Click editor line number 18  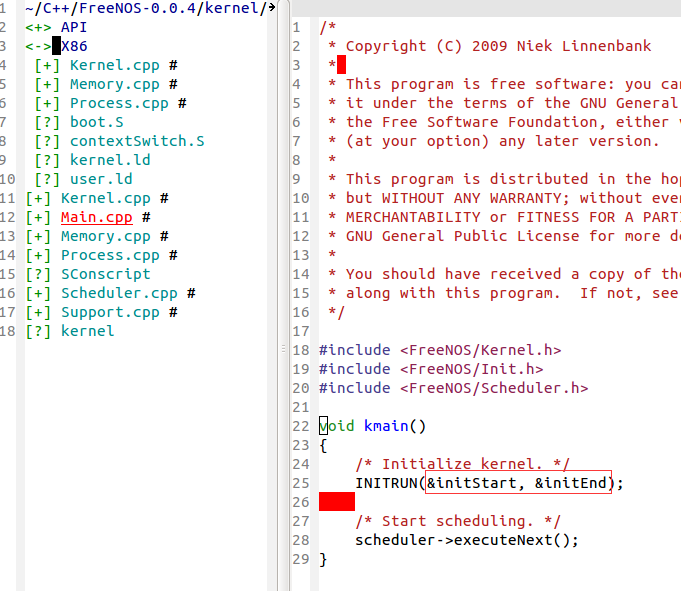tap(301, 350)
